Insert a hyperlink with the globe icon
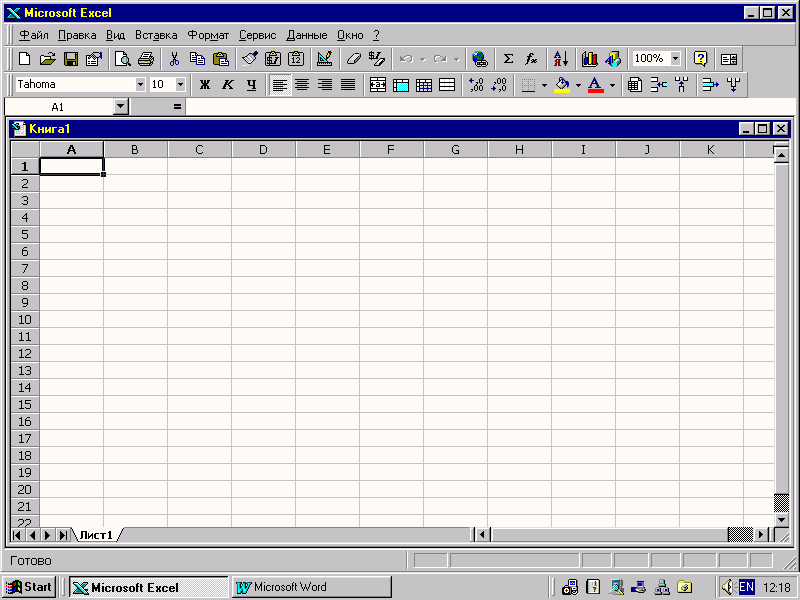Screen dimensions: 800x600 [x=480, y=59]
